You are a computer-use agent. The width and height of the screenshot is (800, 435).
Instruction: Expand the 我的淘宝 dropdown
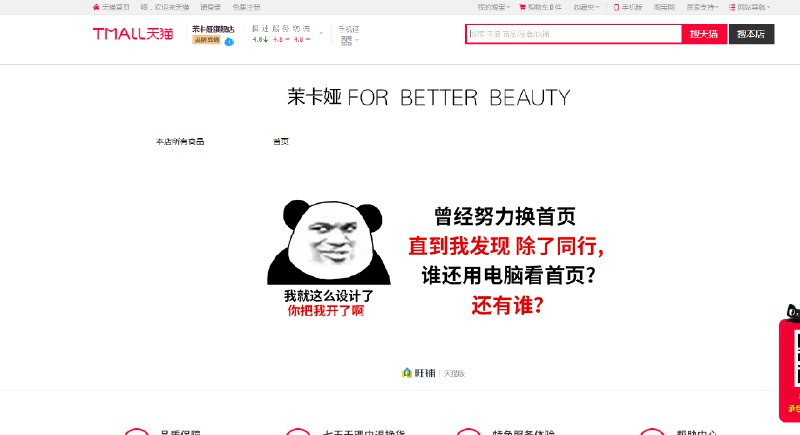493,7
